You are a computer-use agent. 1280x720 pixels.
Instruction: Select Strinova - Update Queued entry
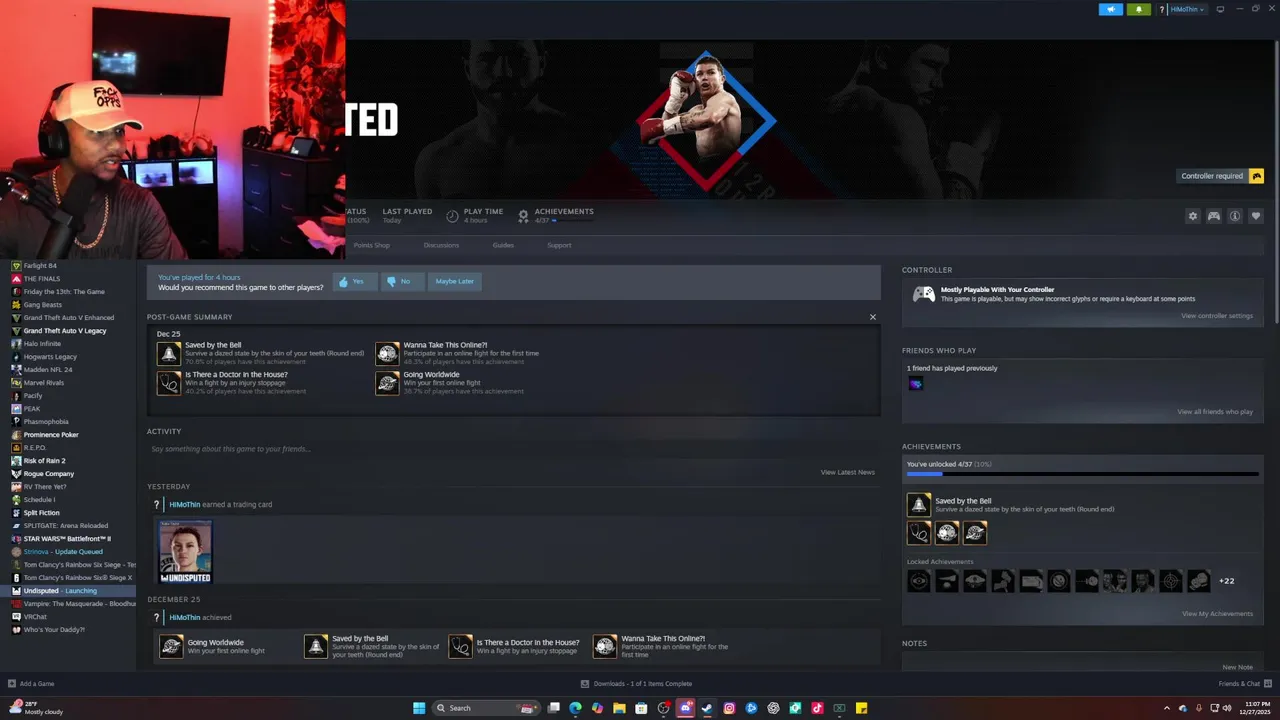coord(63,552)
